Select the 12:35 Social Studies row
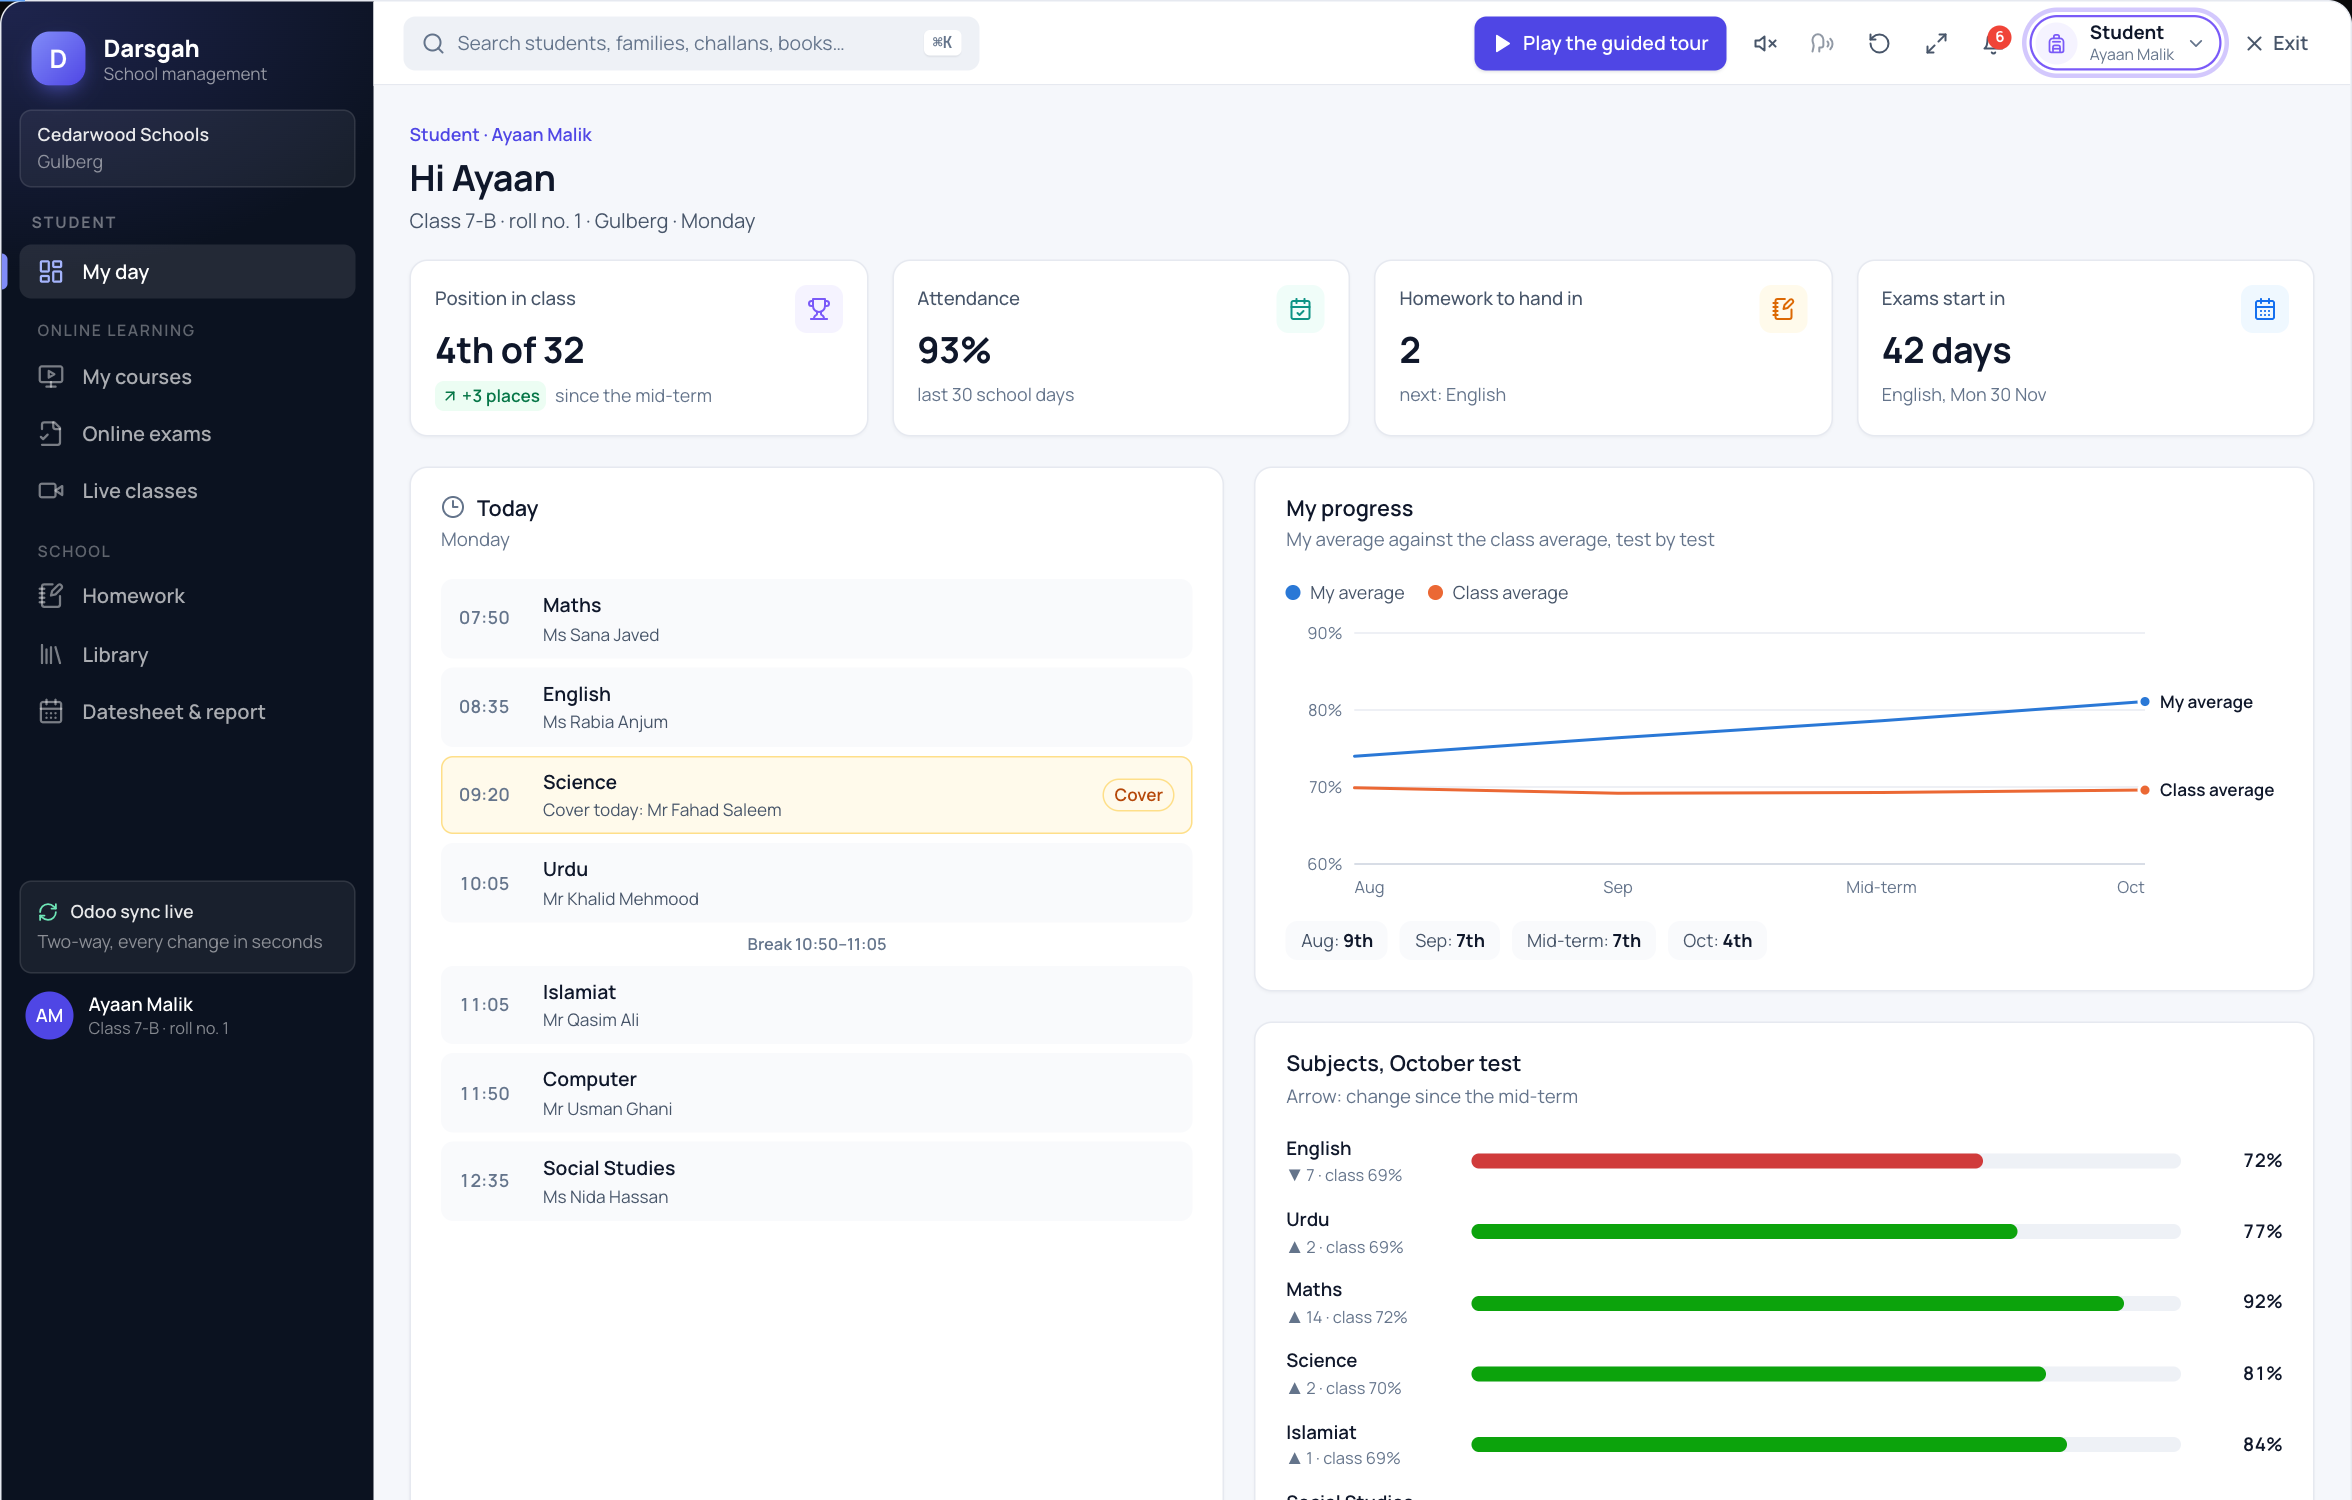Screen dimensions: 2352x1500 coord(816,1181)
